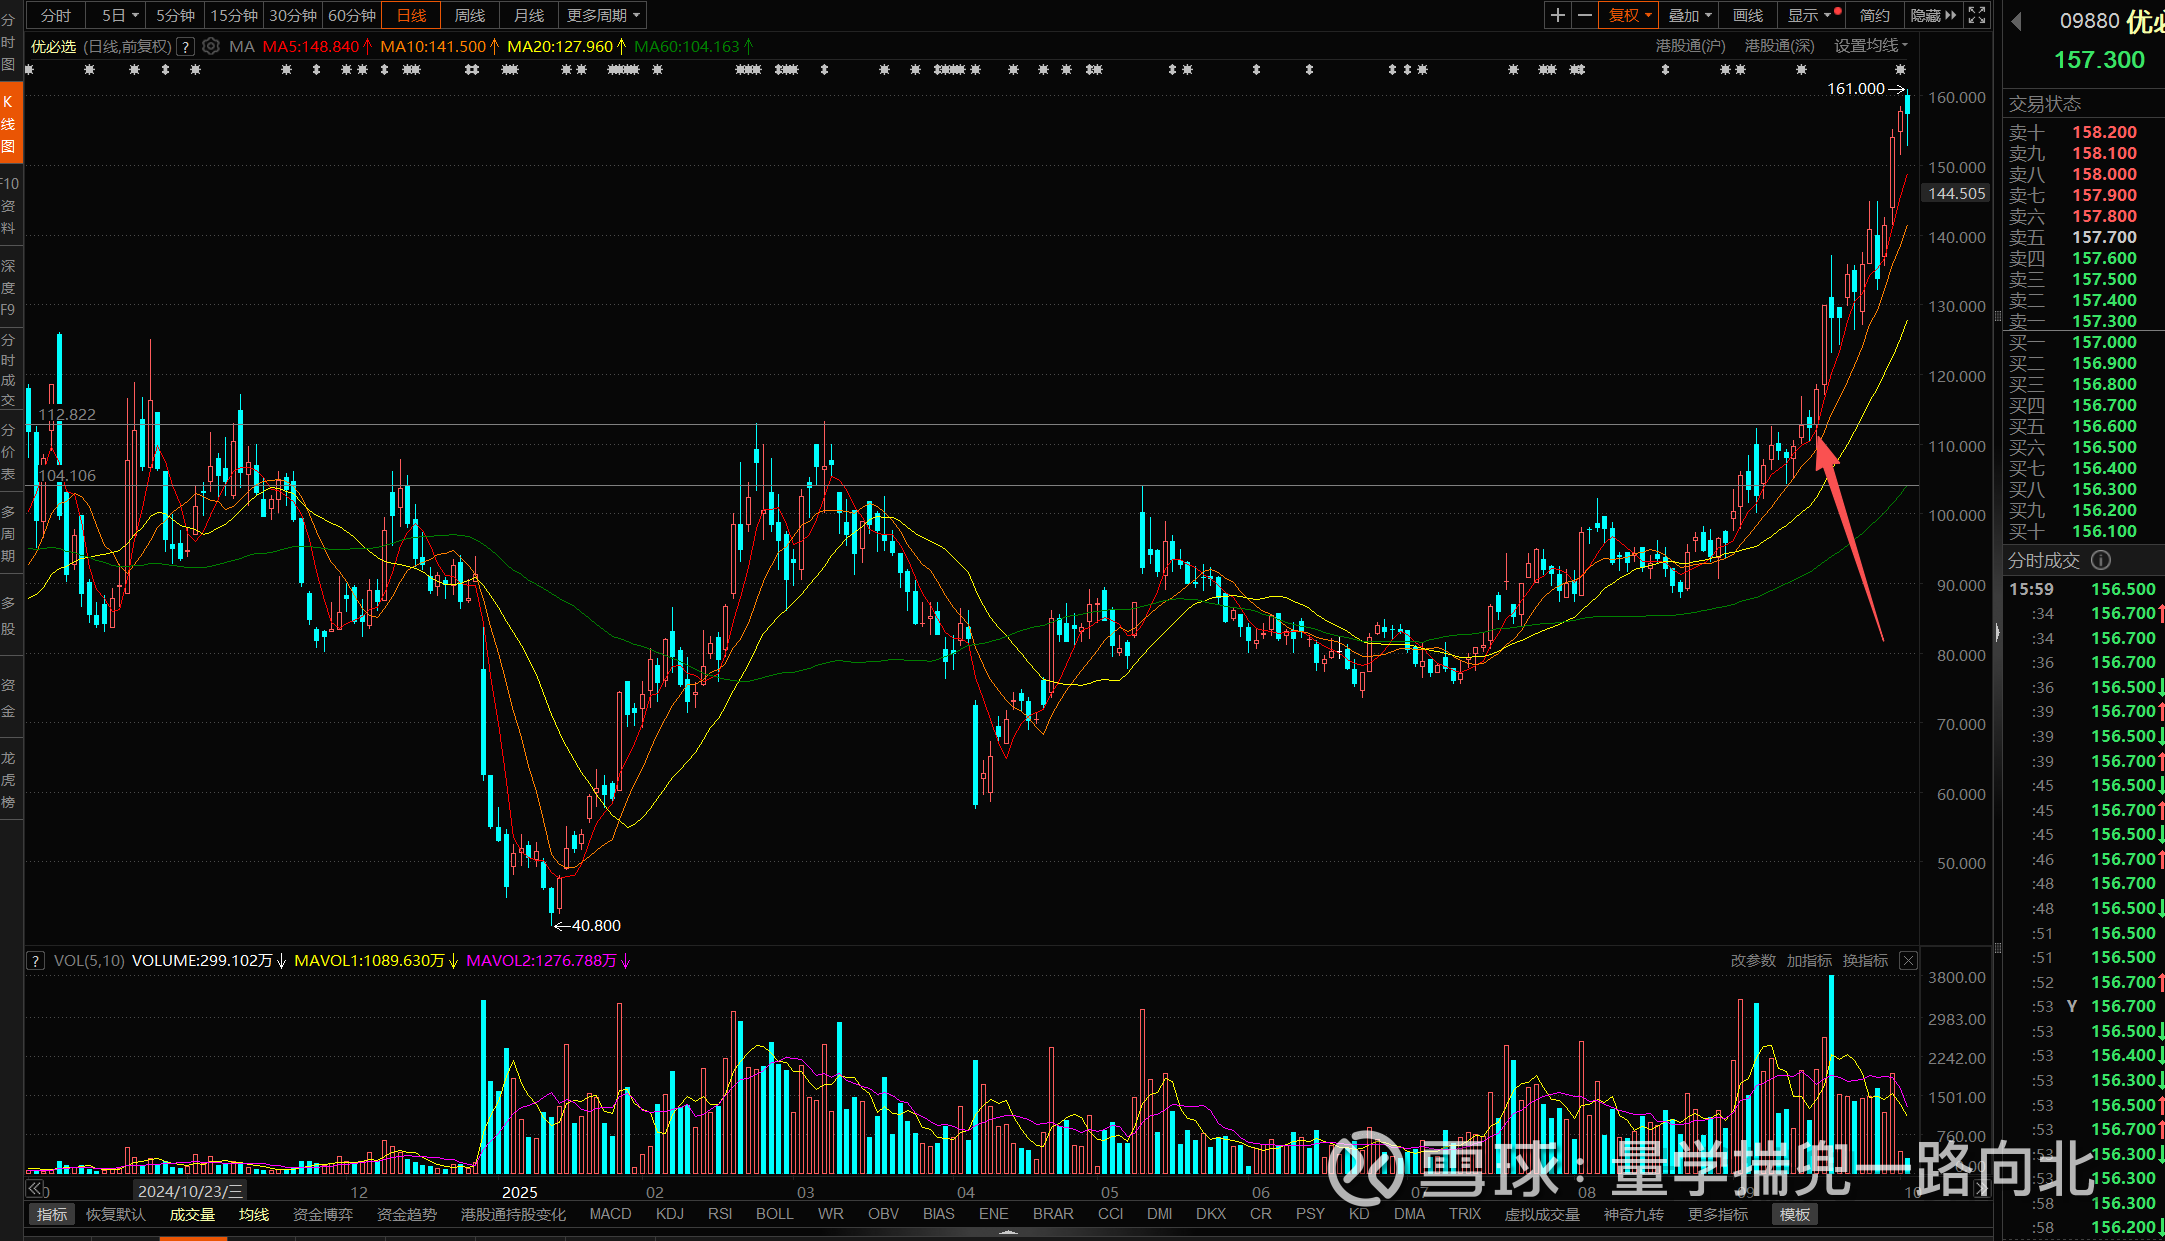Toggle 港股通(沪) overlay
The image size is (2165, 1241).
[1690, 46]
